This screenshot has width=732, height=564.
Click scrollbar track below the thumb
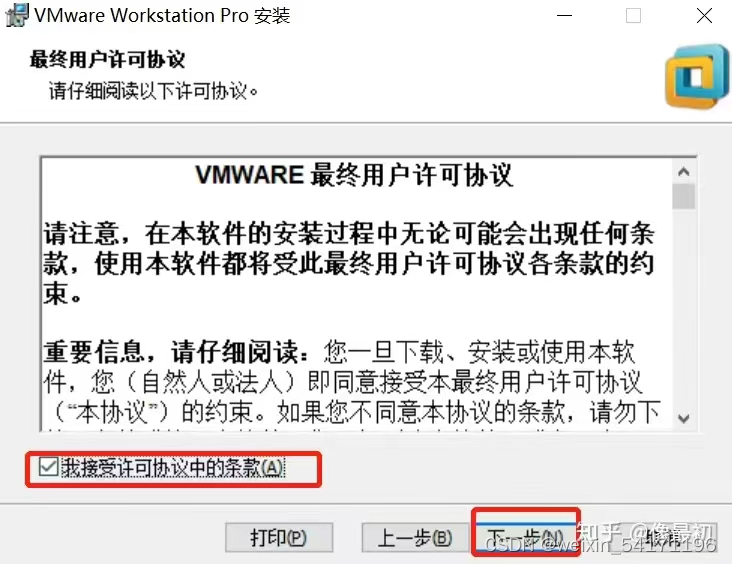(x=683, y=308)
